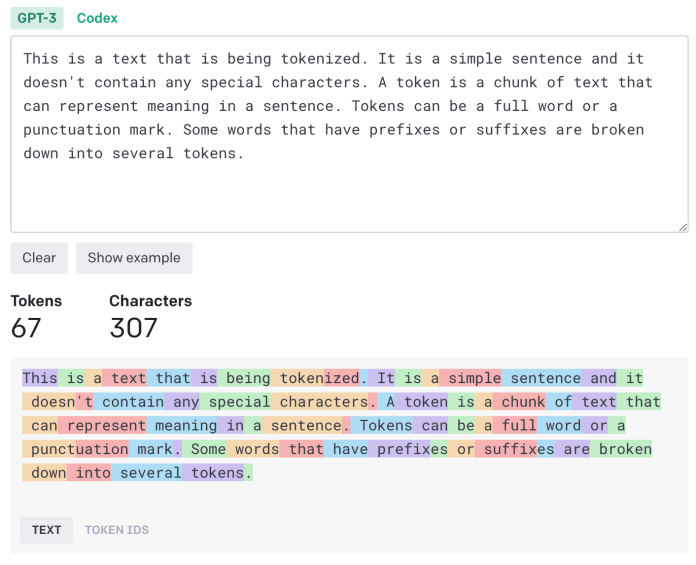Viewport: 696px width, 565px height.
Task: Click highlighted 'characters' token in output
Action: (322, 402)
